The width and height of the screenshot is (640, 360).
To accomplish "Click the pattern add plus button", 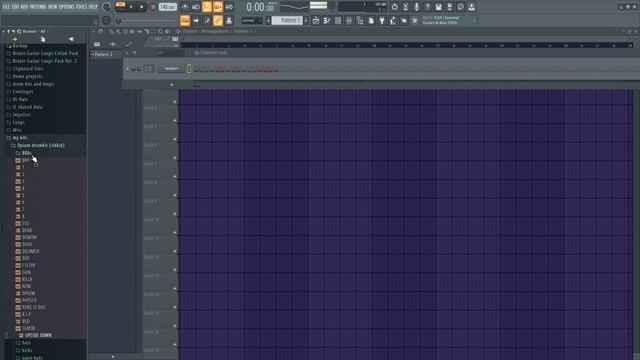I will 306,20.
